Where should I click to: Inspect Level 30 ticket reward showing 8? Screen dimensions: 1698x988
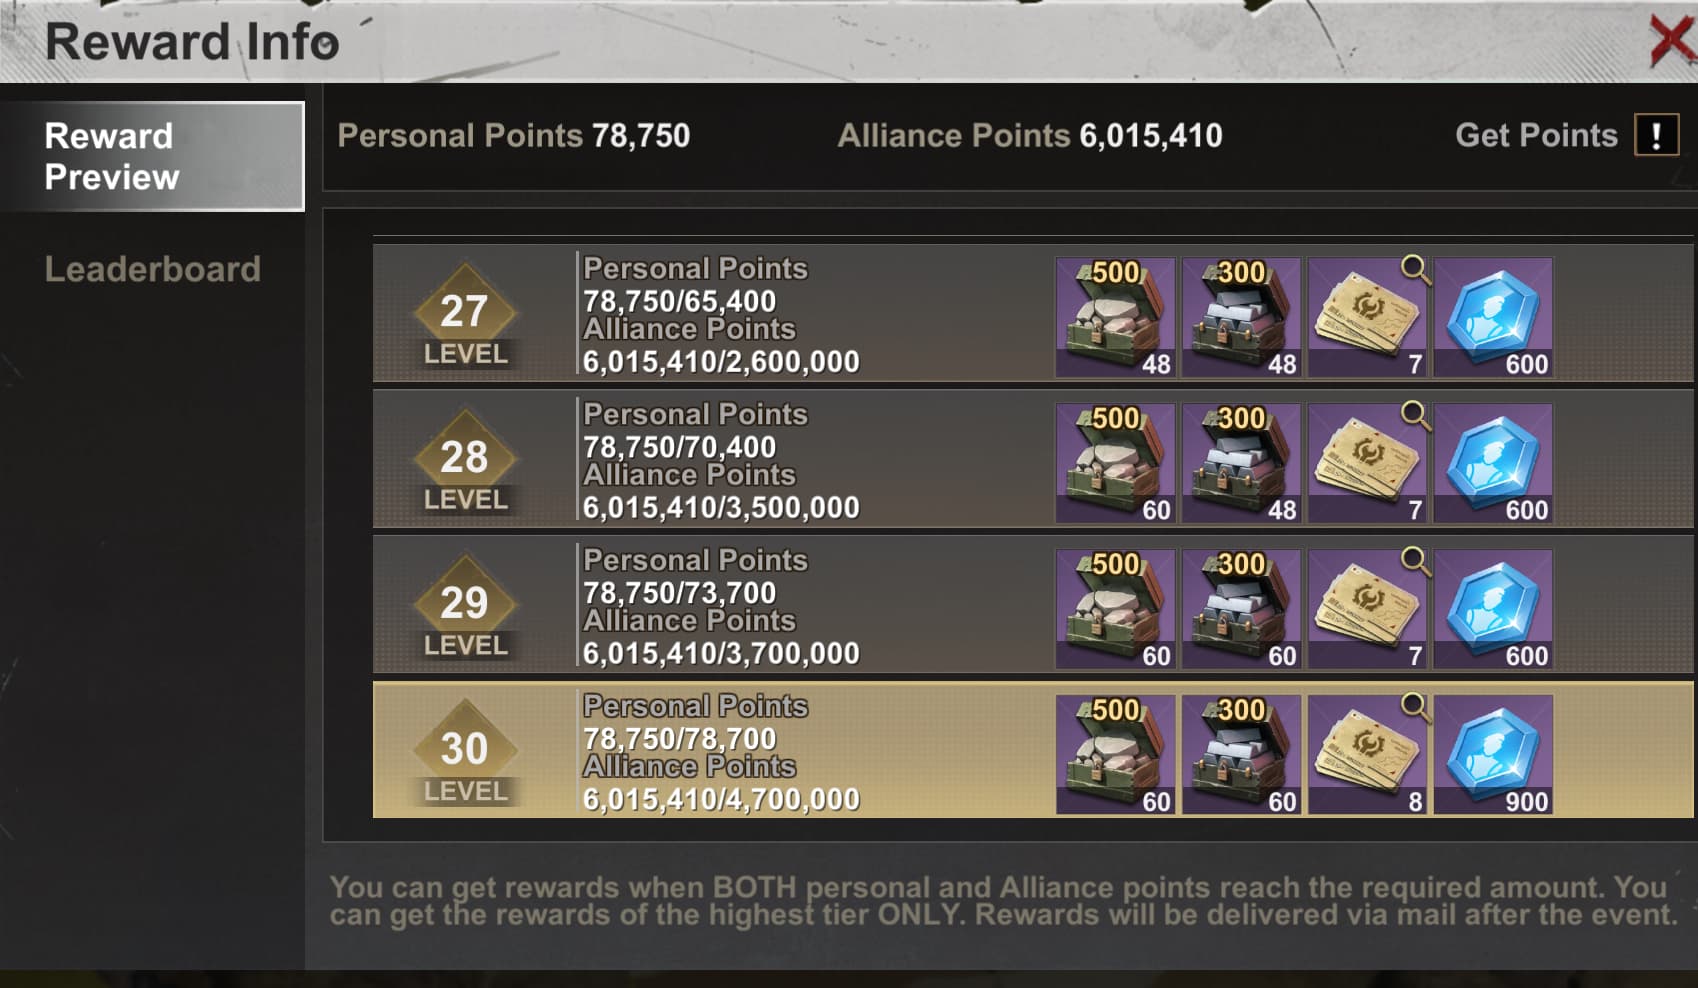tap(1367, 755)
